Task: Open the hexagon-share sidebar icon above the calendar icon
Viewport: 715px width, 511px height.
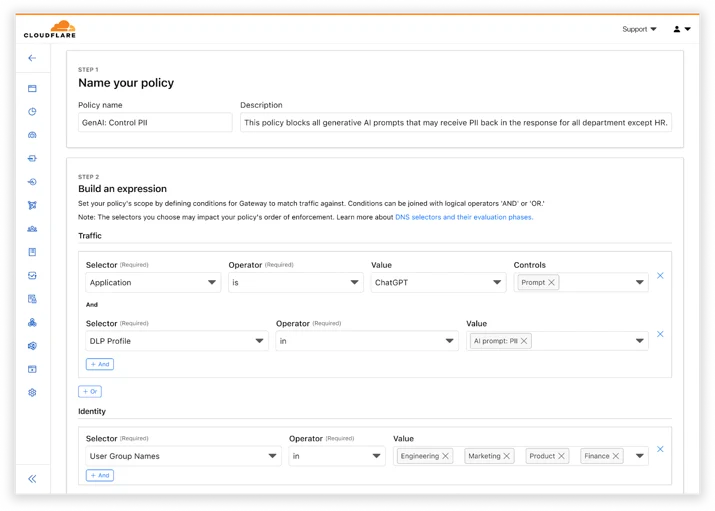Action: pyautogui.click(x=32, y=346)
